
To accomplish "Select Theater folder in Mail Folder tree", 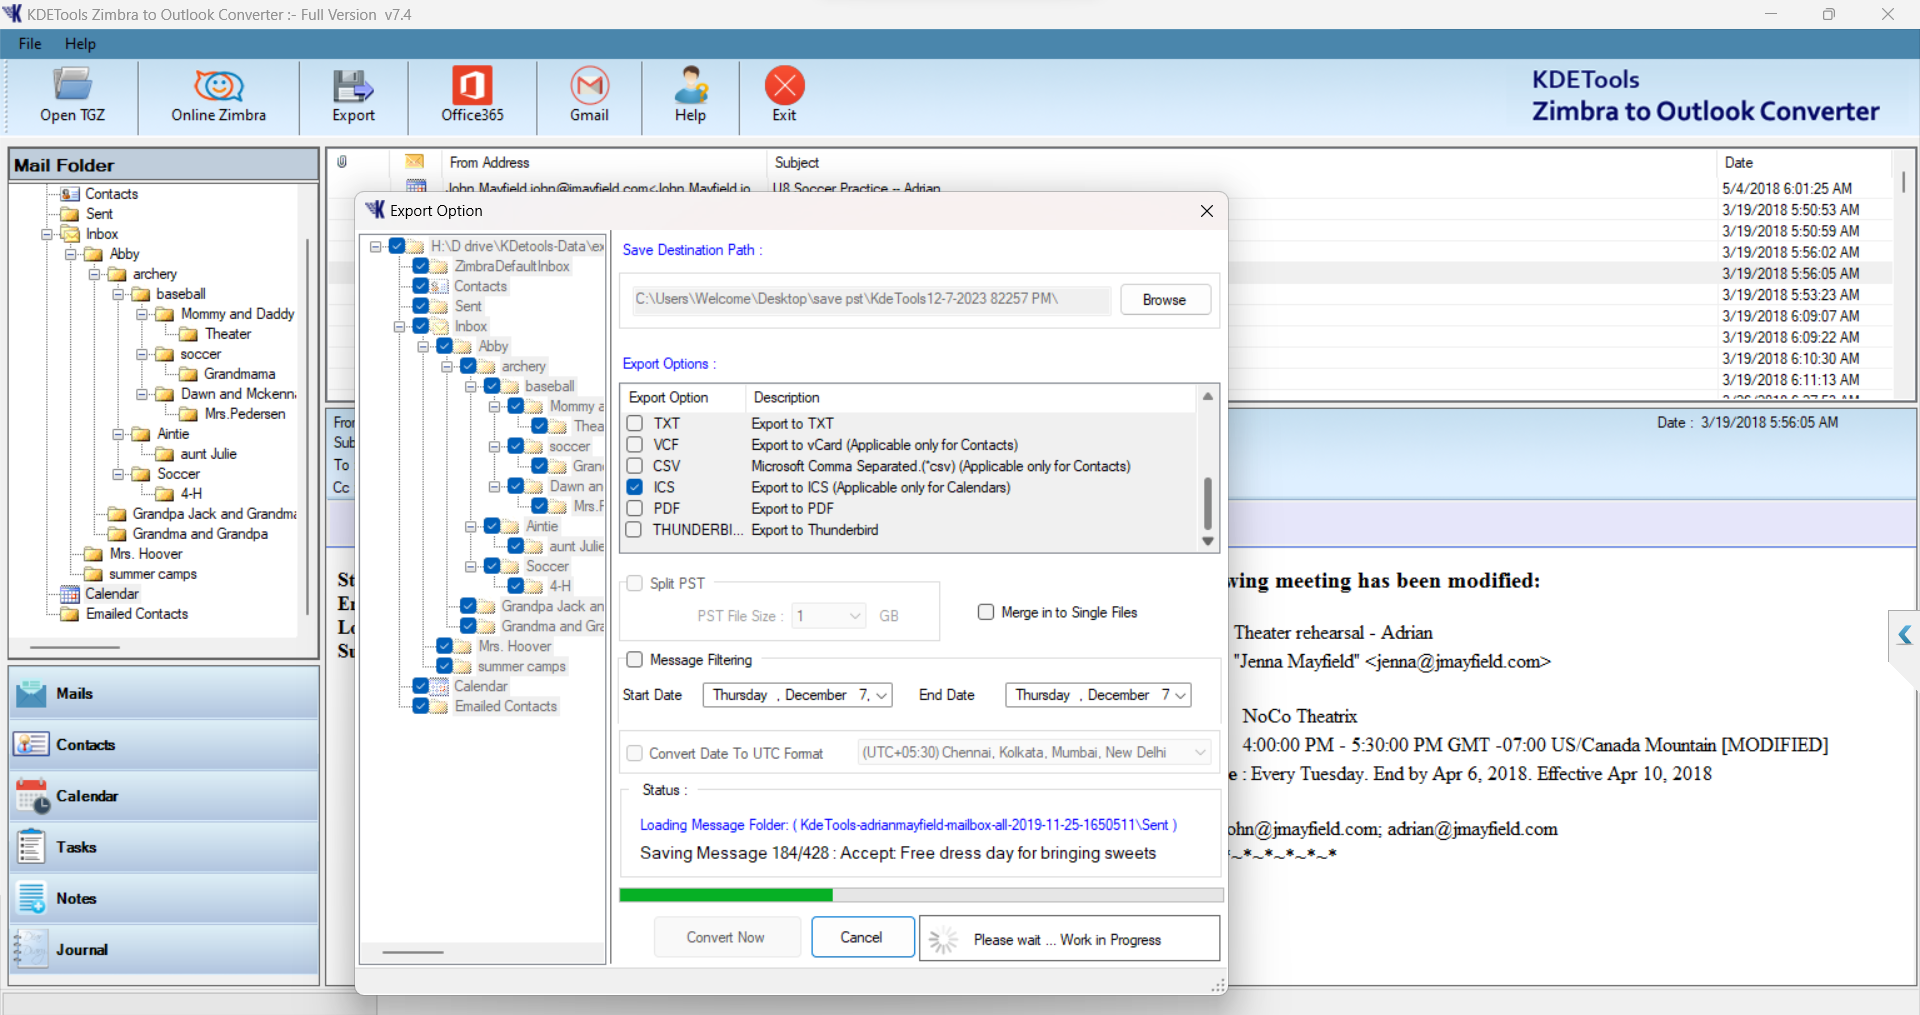I will (228, 334).
